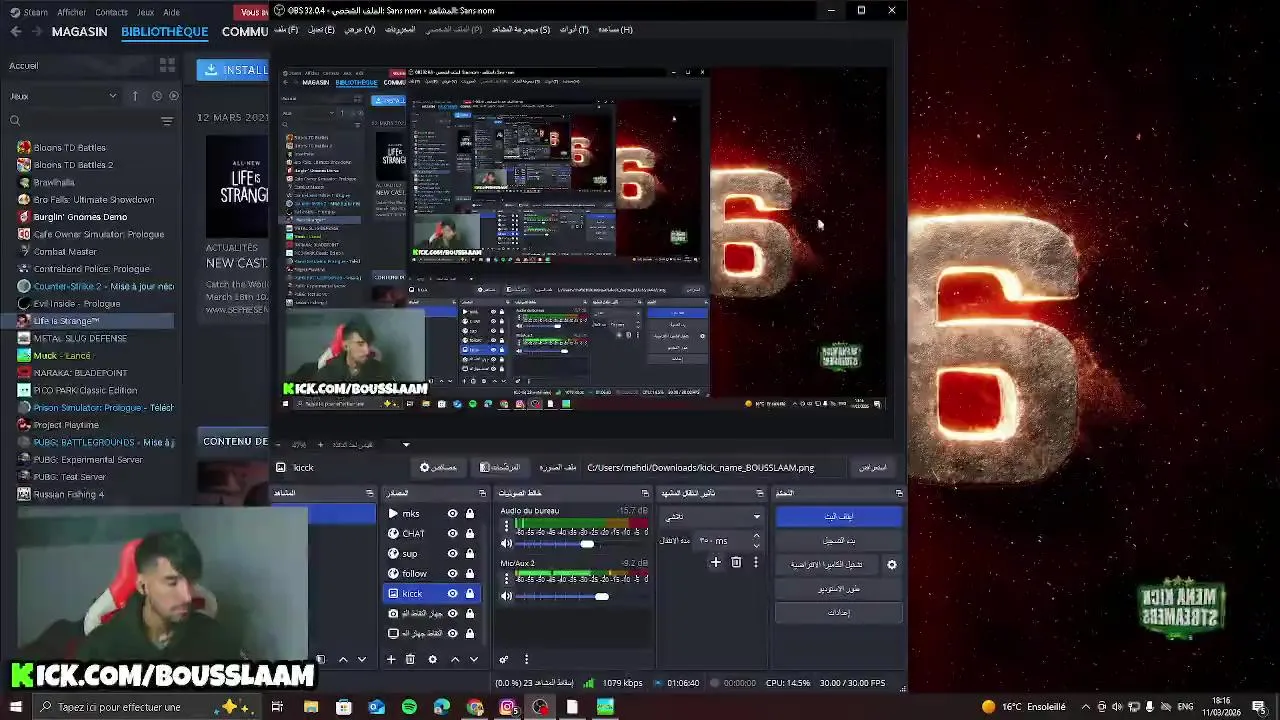The height and width of the screenshot is (720, 1280).
Task: Open advanced audio properties gears icon
Action: click(x=504, y=659)
